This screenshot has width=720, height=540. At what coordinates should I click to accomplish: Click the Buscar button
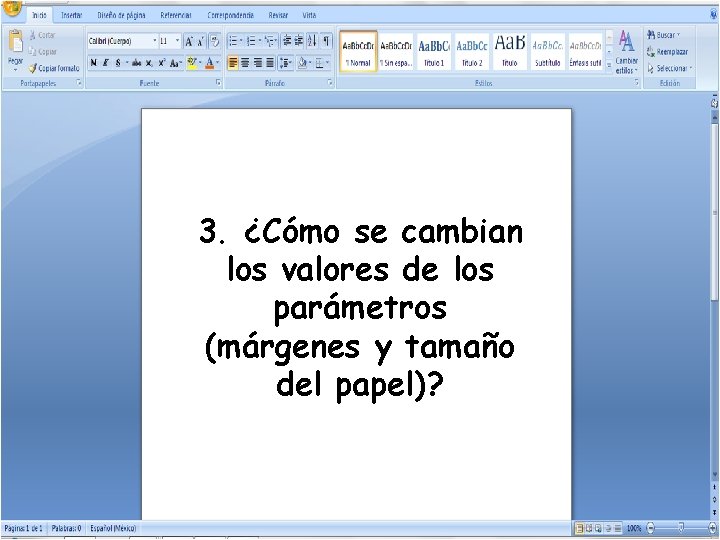click(x=664, y=35)
